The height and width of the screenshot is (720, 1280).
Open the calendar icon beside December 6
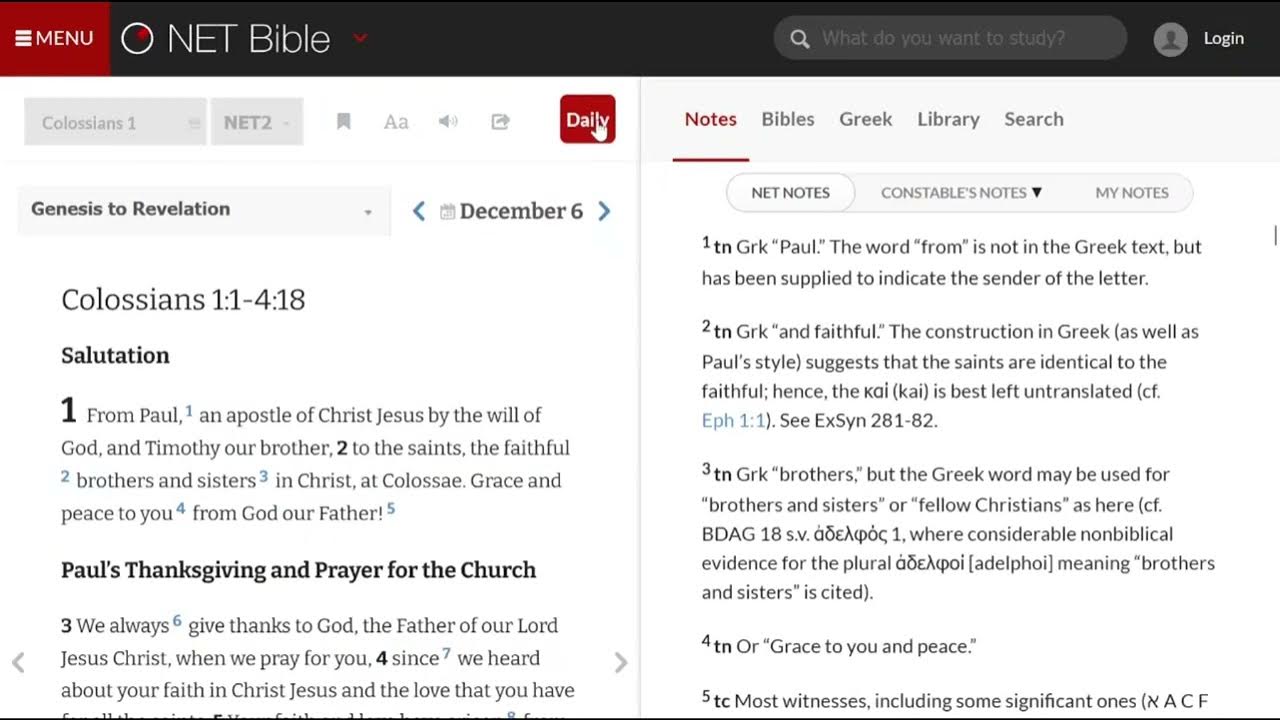coord(447,212)
